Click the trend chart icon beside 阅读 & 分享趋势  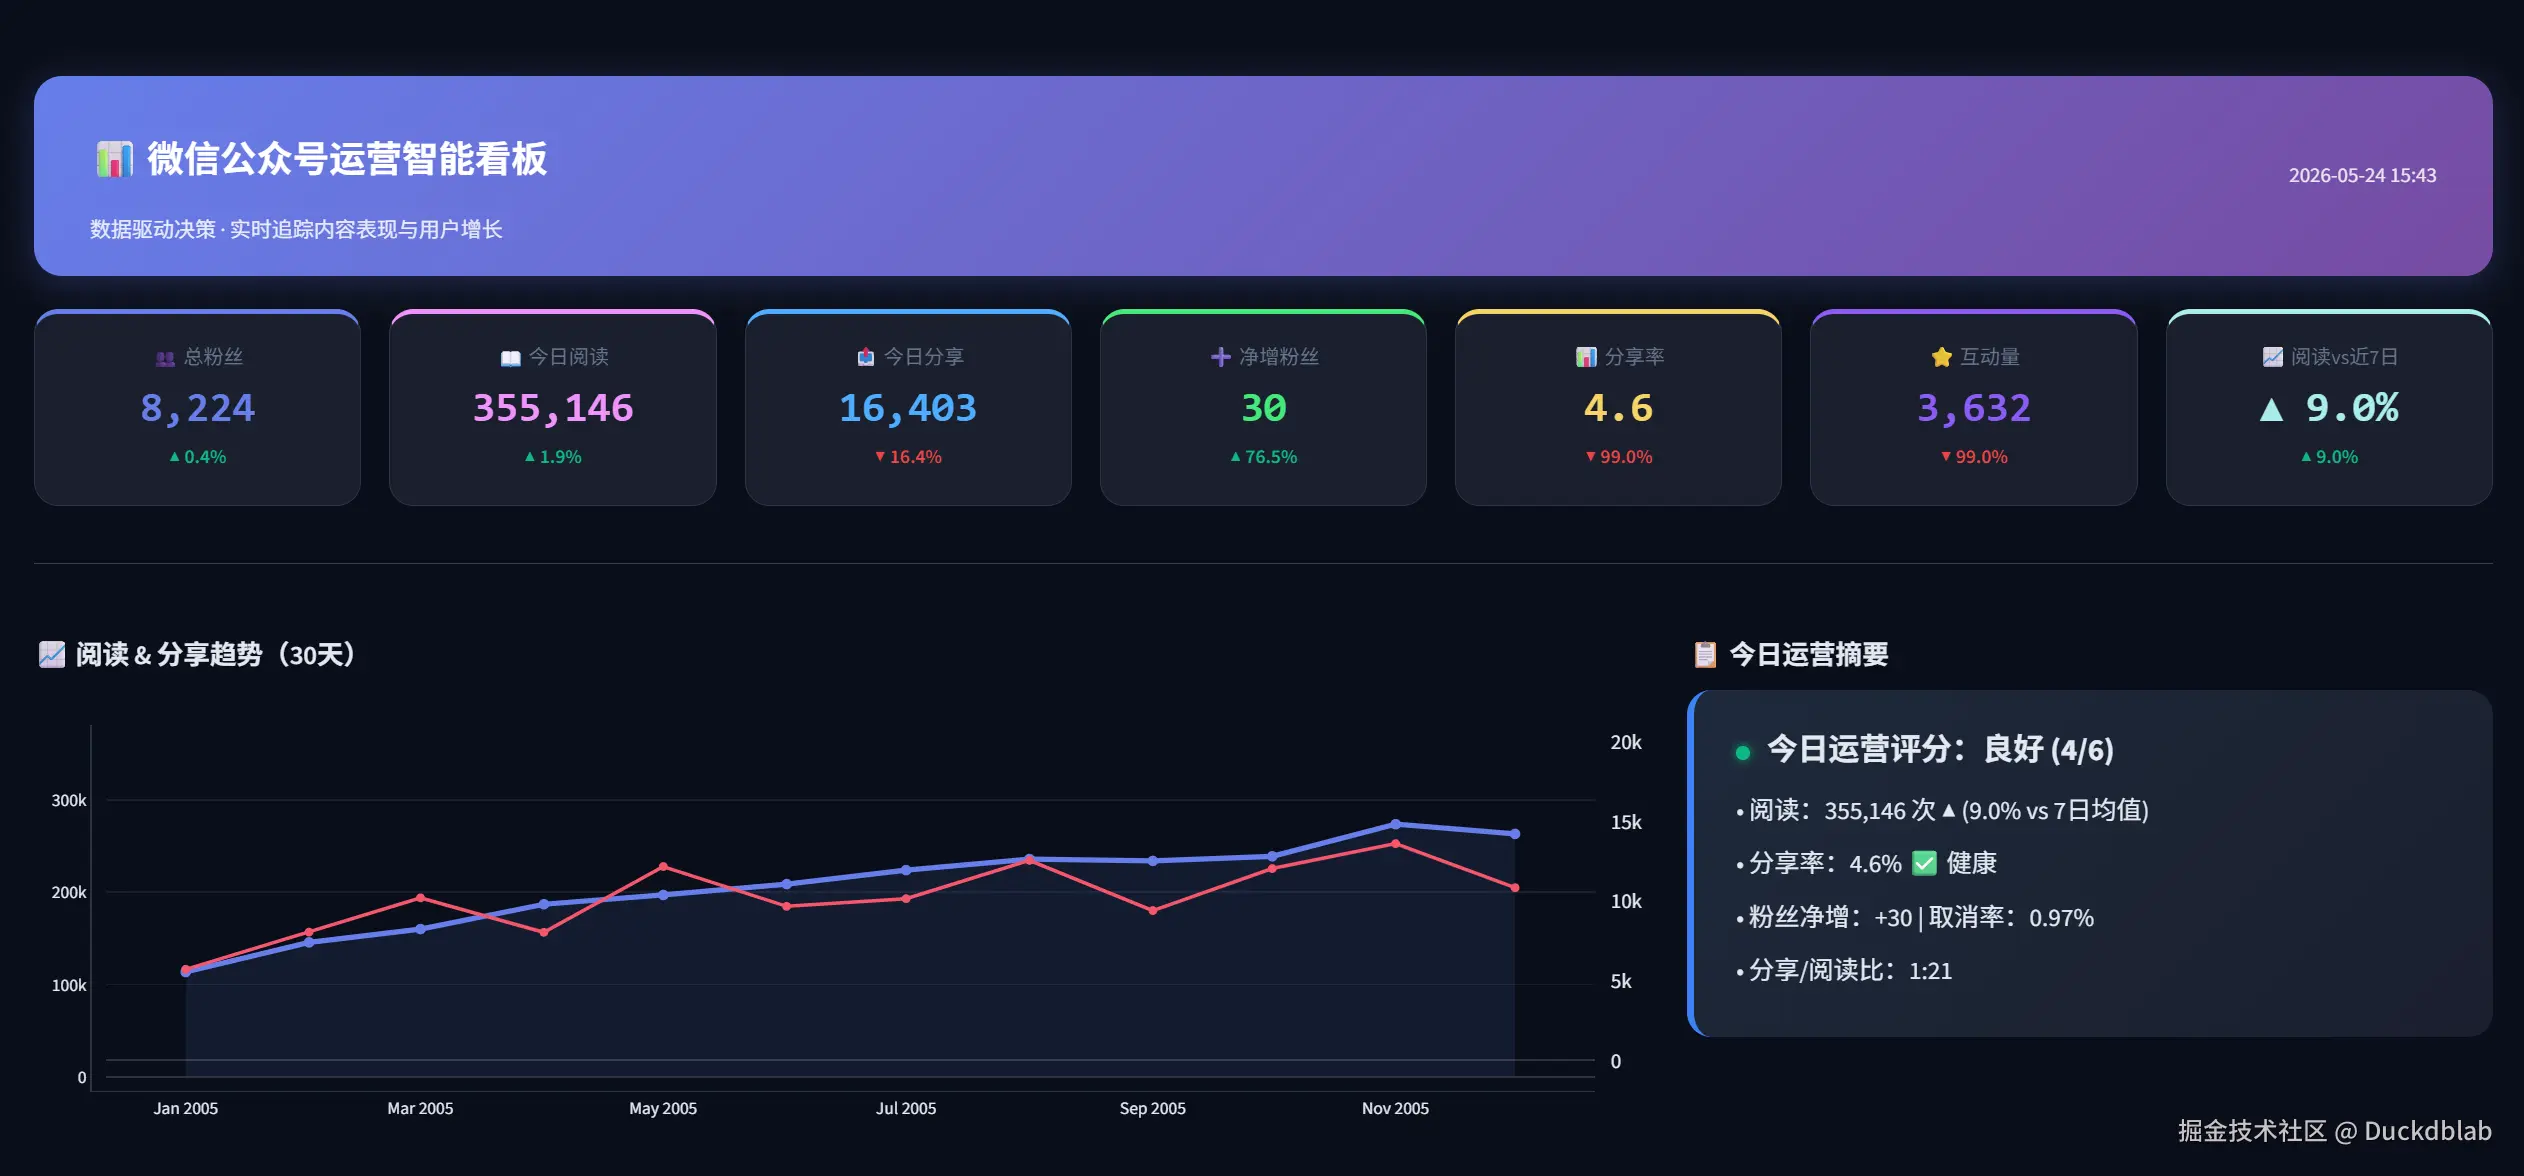pyautogui.click(x=52, y=654)
